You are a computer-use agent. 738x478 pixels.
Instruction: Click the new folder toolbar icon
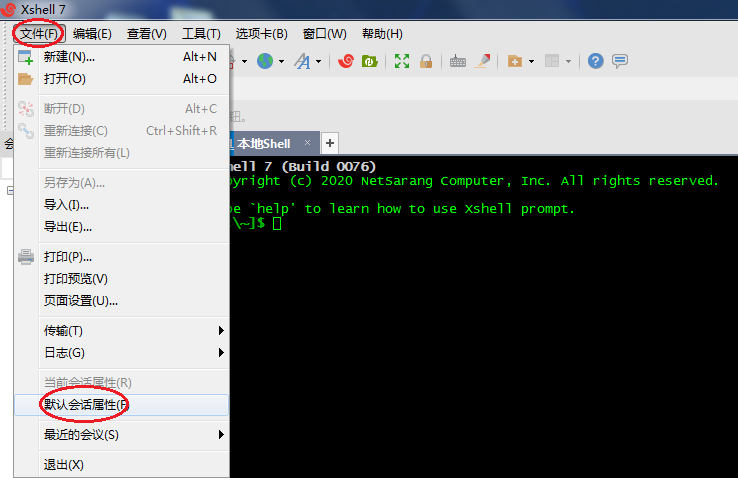pos(514,61)
